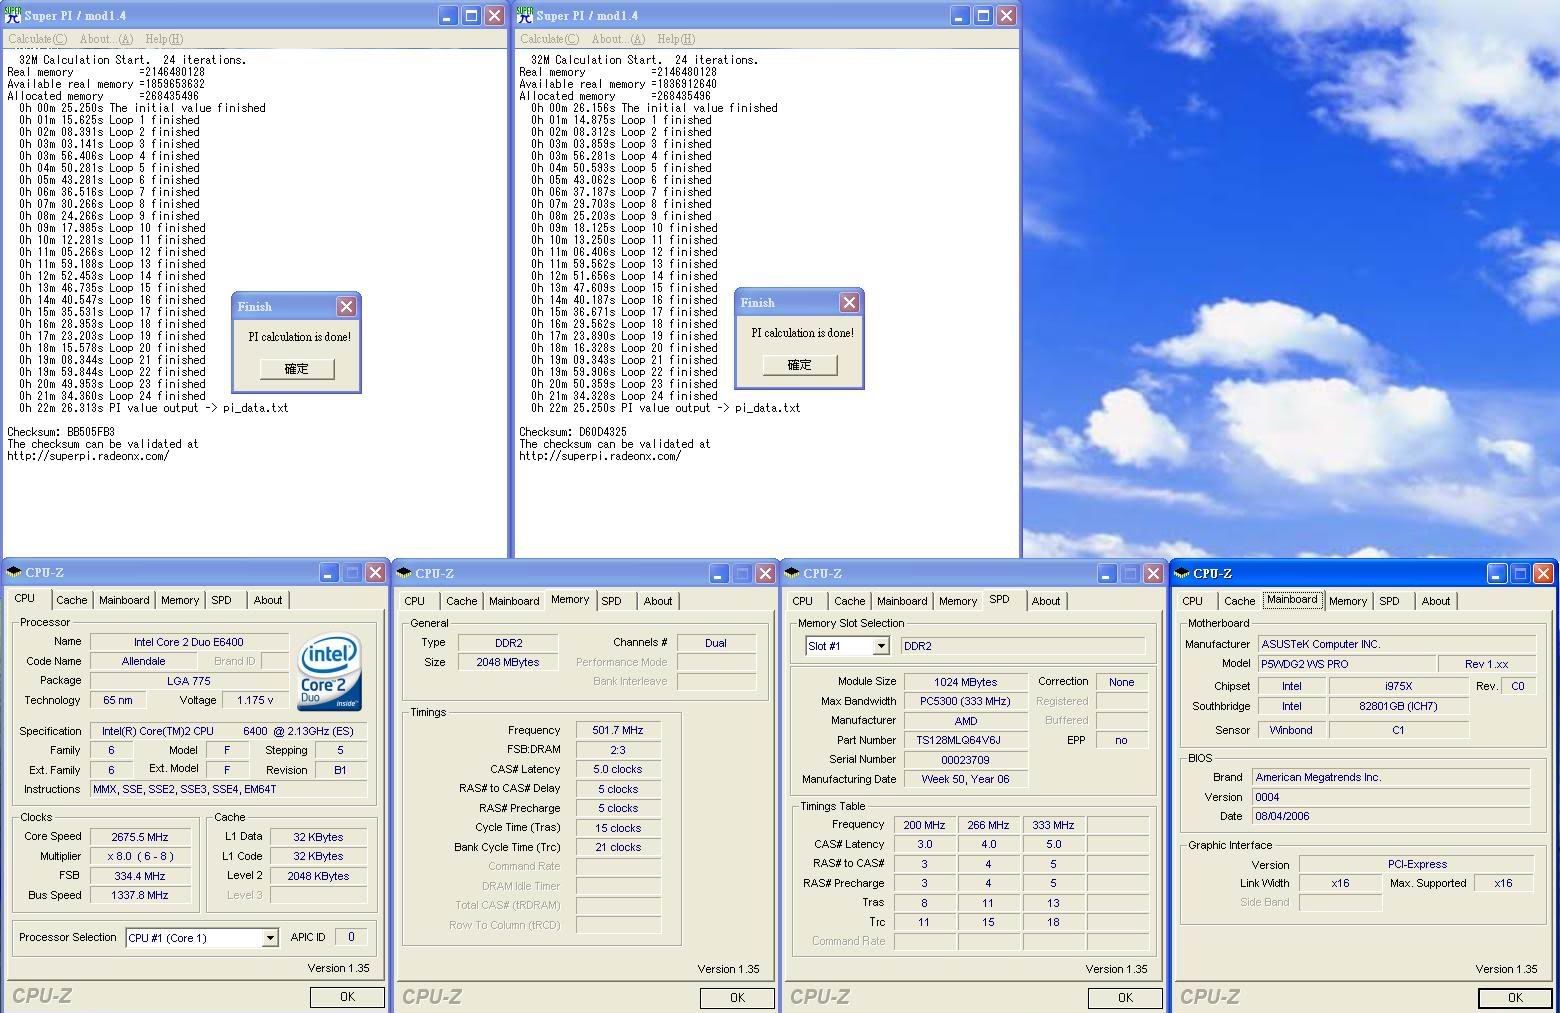Click the Channels # Dual value

click(x=716, y=643)
